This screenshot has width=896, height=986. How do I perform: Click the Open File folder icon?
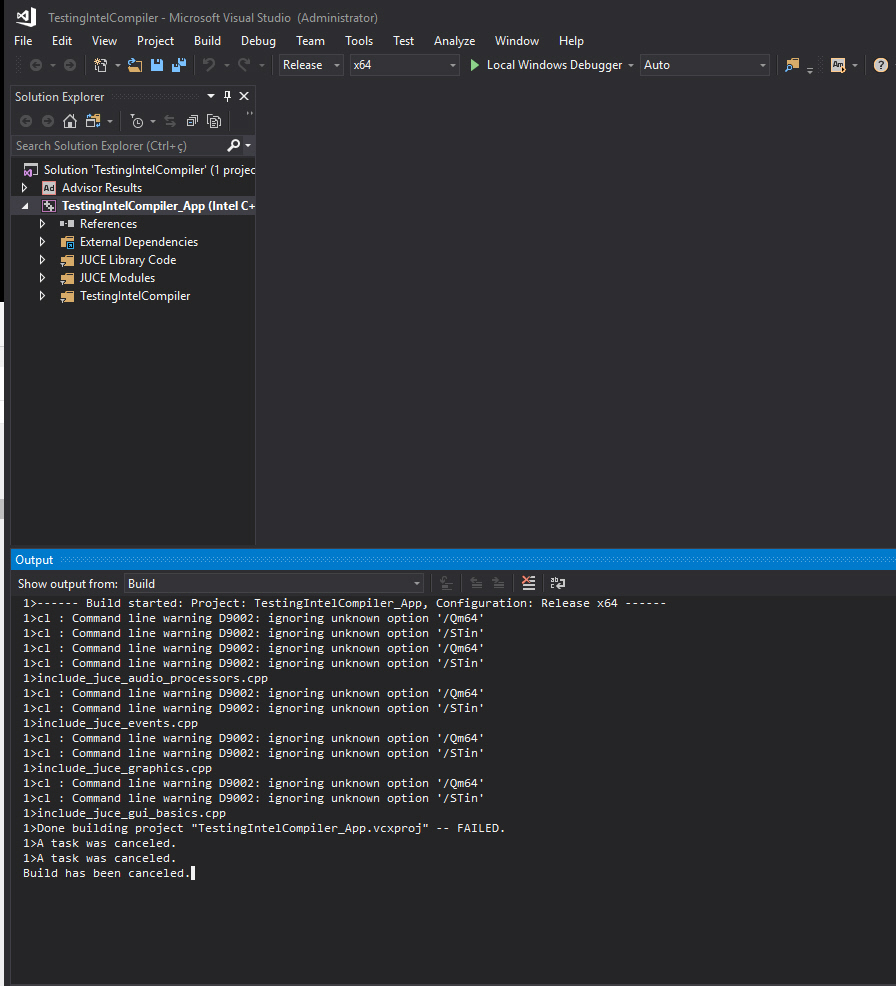pyautogui.click(x=135, y=65)
